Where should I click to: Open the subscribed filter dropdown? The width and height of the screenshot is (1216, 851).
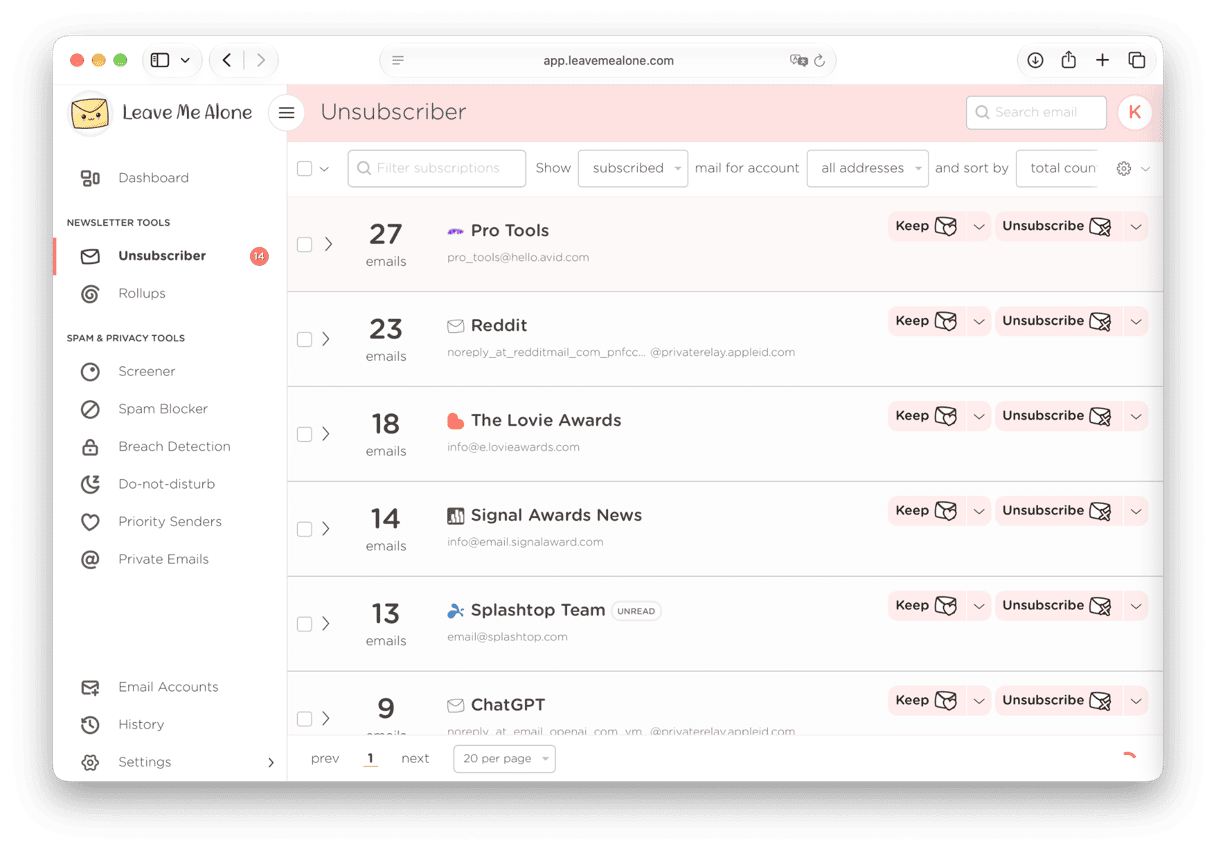[633, 168]
